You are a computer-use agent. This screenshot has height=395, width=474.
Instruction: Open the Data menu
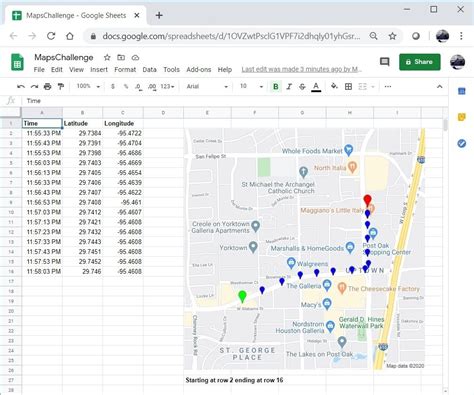(x=149, y=70)
